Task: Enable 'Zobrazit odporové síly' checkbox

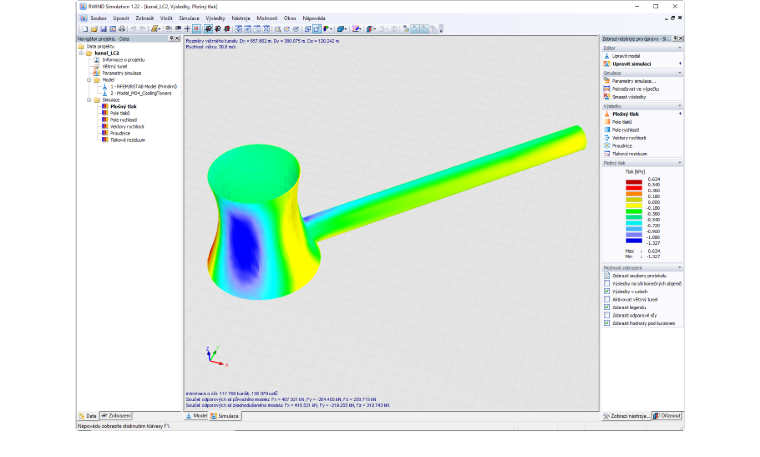Action: click(x=607, y=315)
